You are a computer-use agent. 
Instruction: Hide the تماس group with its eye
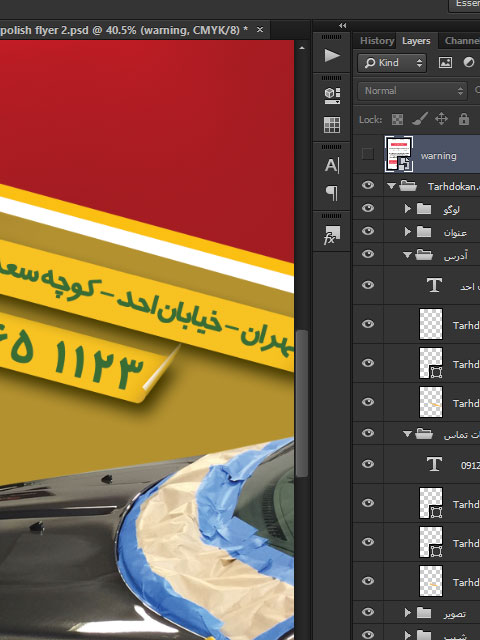pos(368,433)
